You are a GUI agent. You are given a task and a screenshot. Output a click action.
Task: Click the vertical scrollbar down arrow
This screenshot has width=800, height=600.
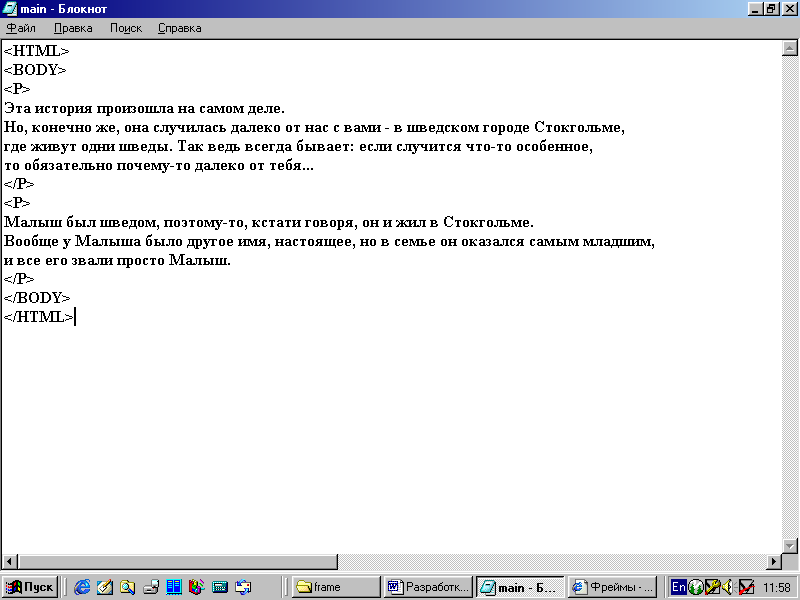pos(790,545)
